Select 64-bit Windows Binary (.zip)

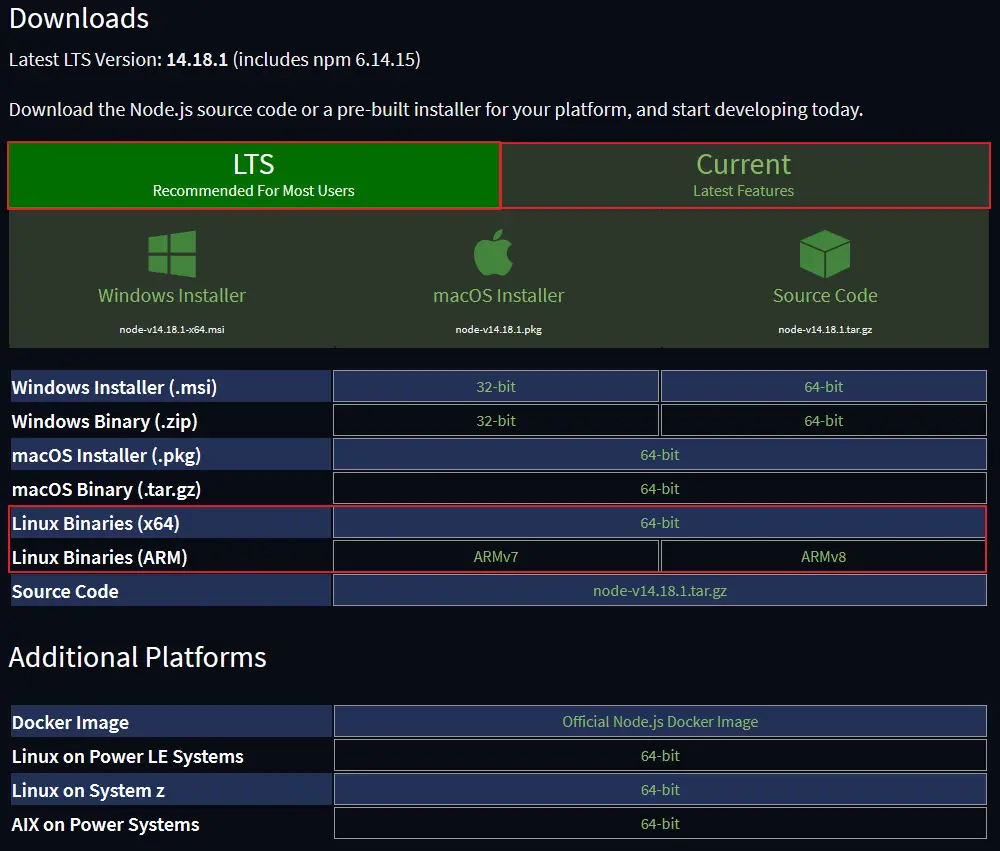tap(823, 420)
